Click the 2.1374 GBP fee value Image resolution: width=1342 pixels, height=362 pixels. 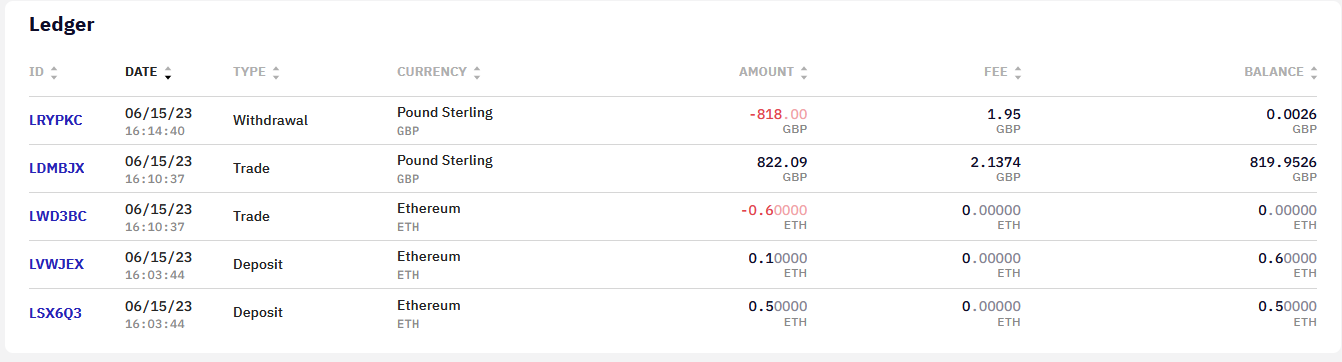click(994, 161)
